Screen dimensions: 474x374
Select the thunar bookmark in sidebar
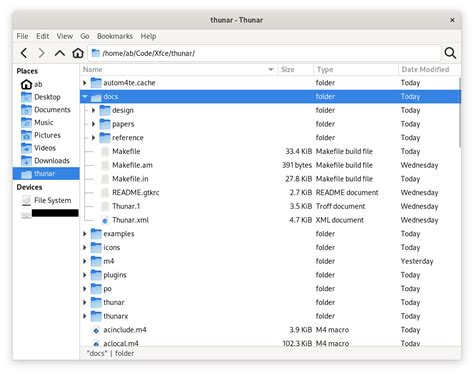point(46,174)
